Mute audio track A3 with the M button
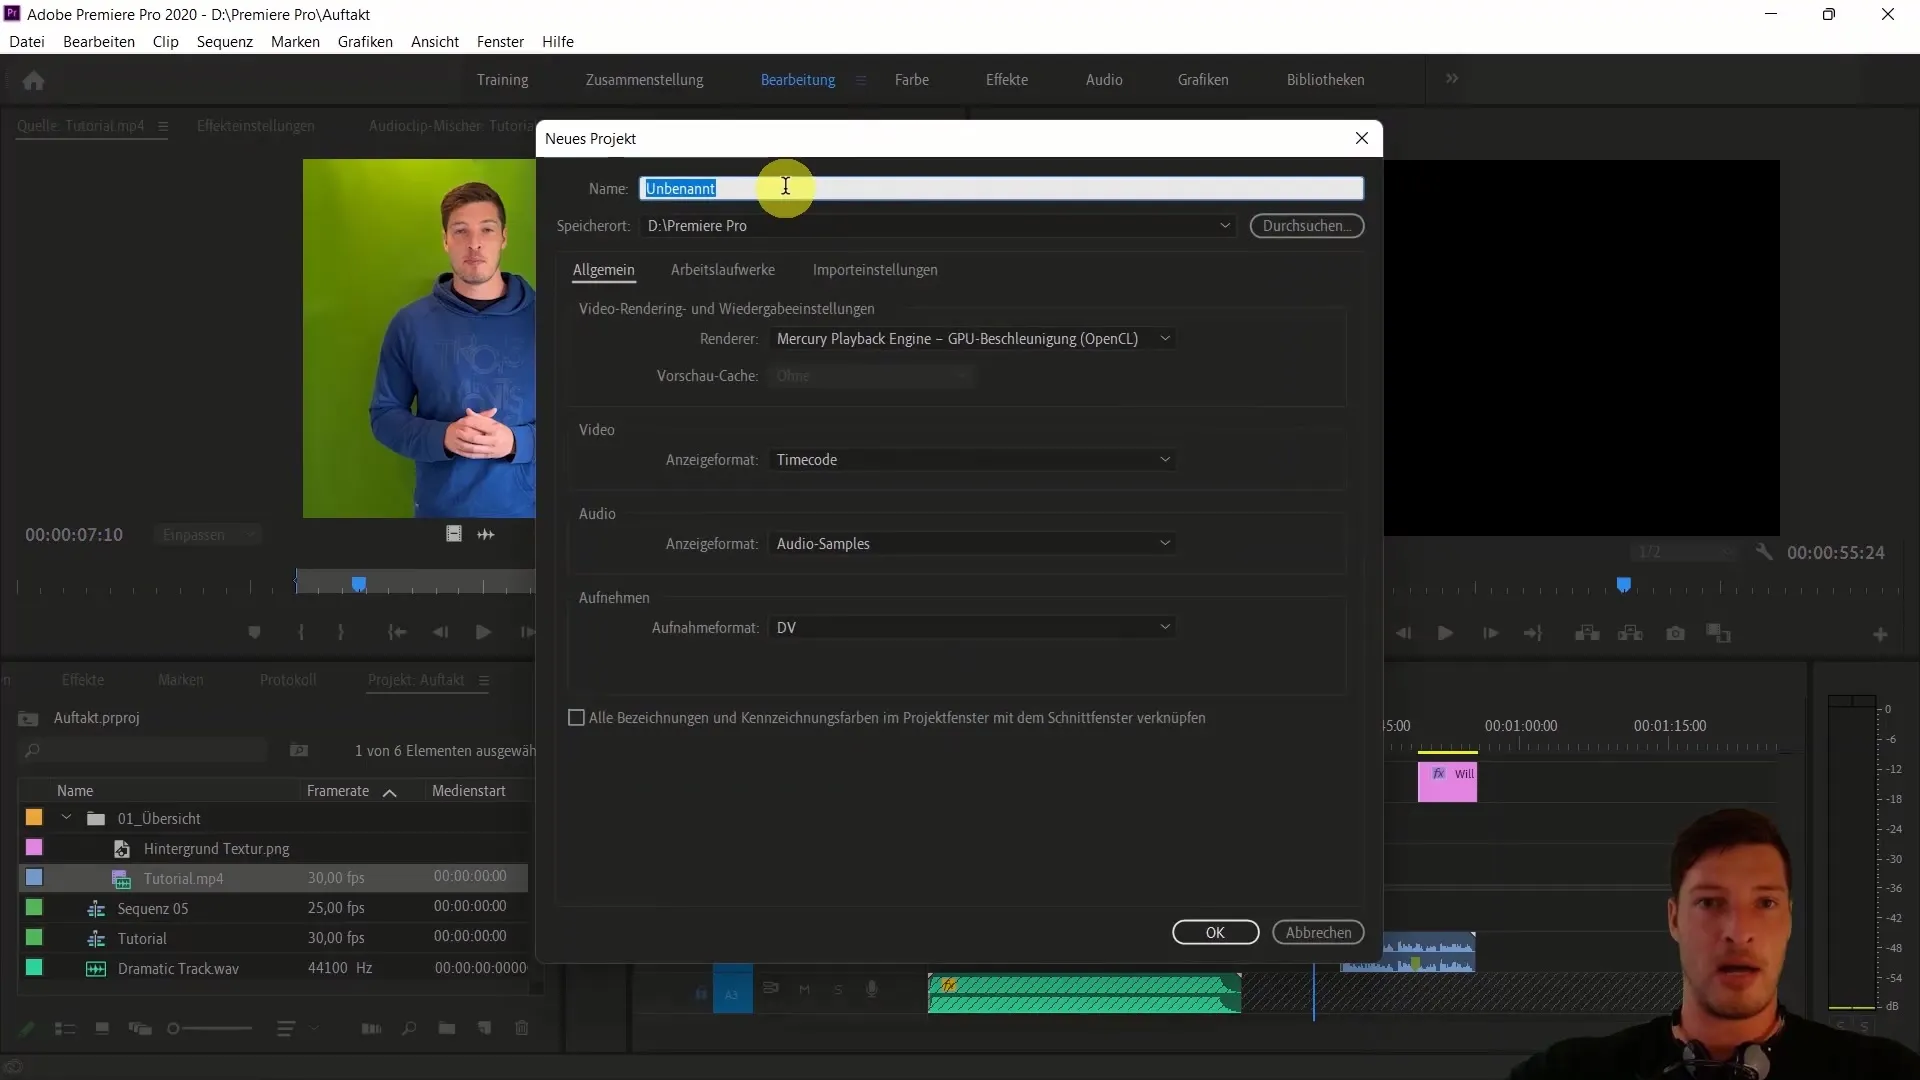Viewport: 1920px width, 1080px height. click(x=804, y=989)
